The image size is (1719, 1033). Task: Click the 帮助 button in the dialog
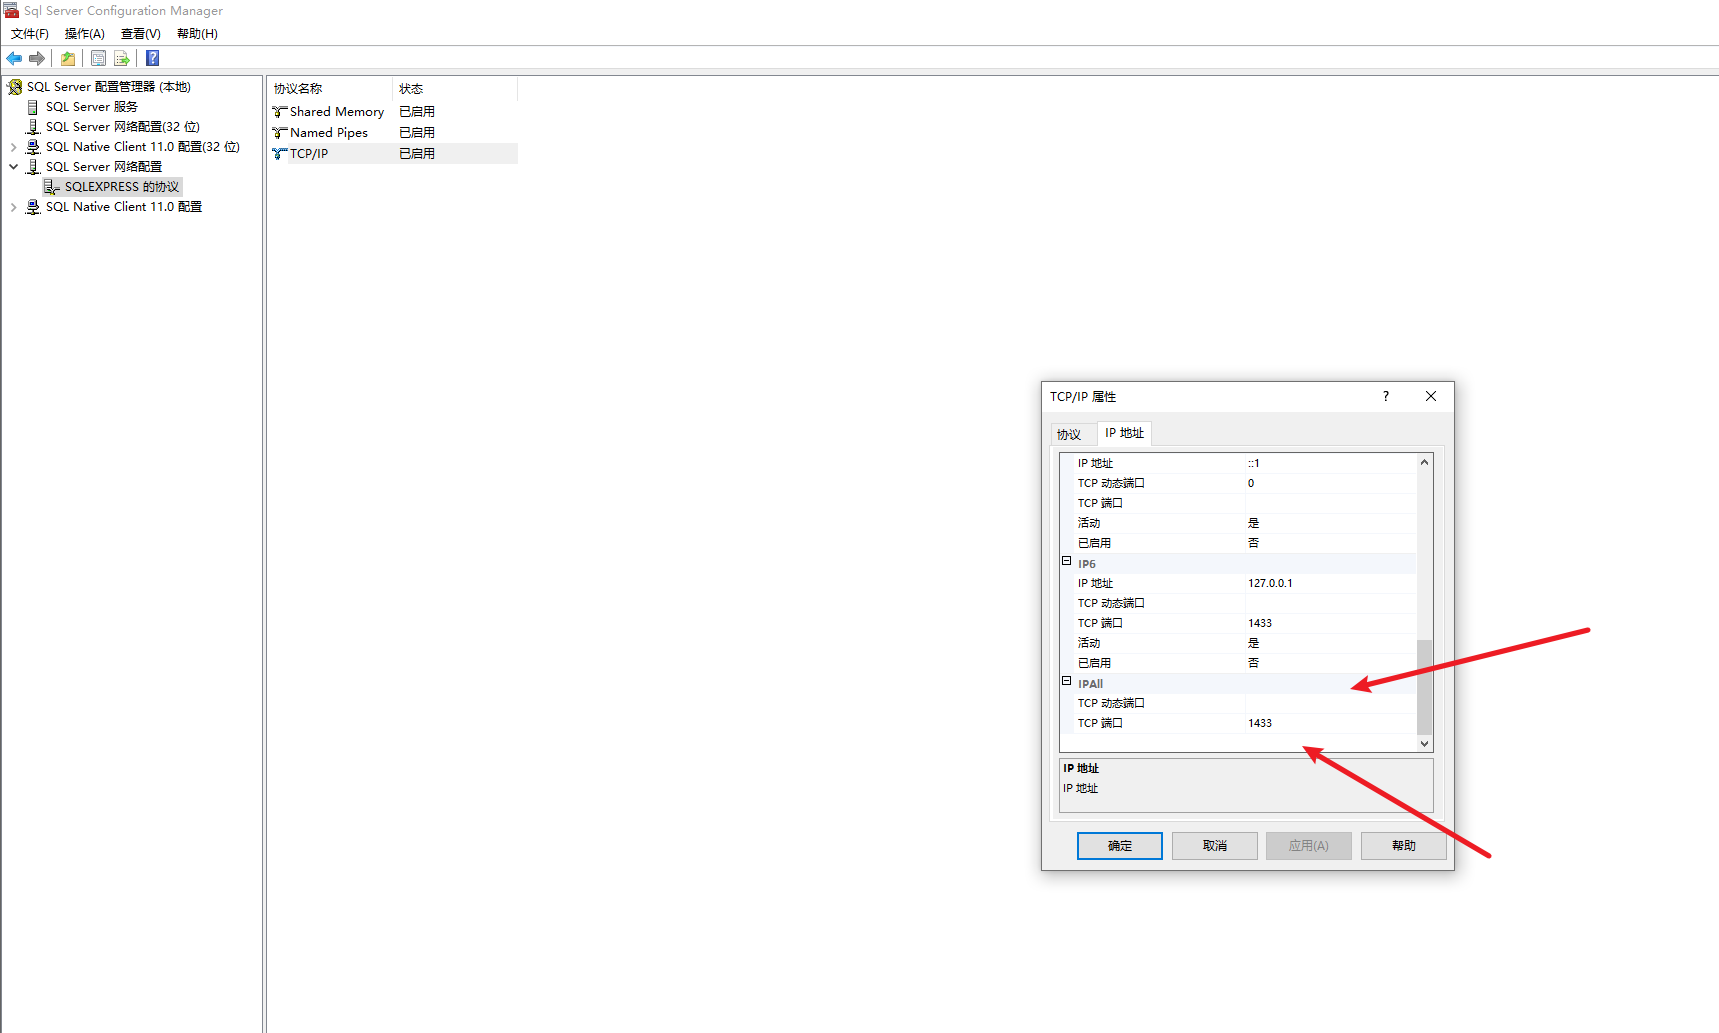click(1404, 846)
